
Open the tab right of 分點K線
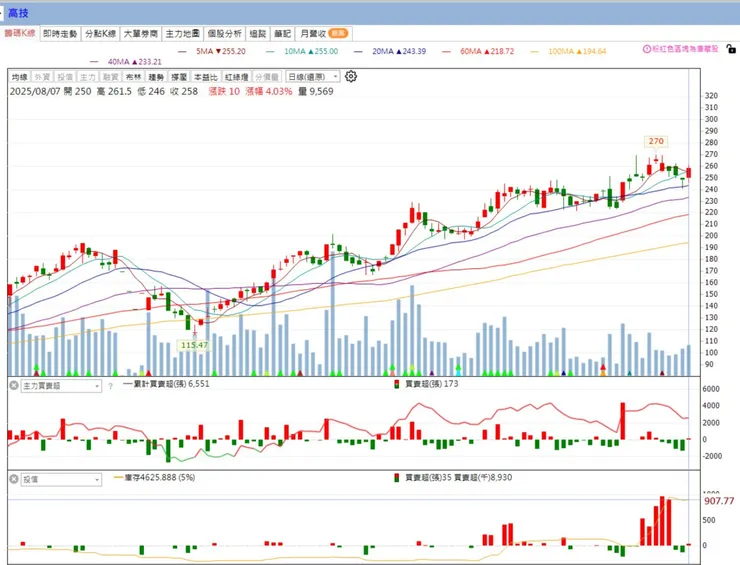click(x=140, y=34)
